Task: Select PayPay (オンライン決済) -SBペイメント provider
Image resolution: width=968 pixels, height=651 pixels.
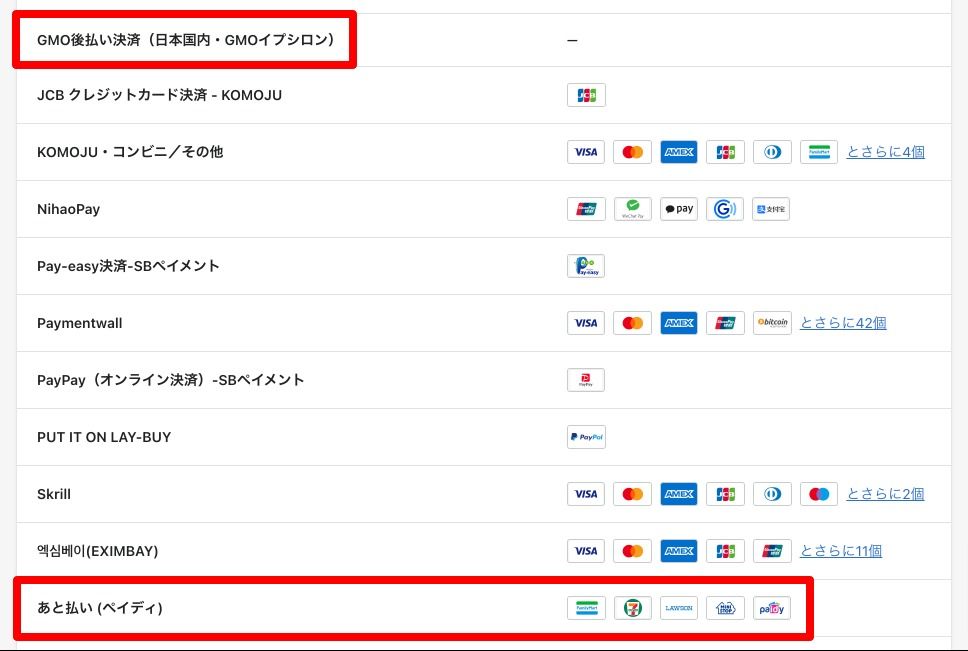Action: [170, 380]
